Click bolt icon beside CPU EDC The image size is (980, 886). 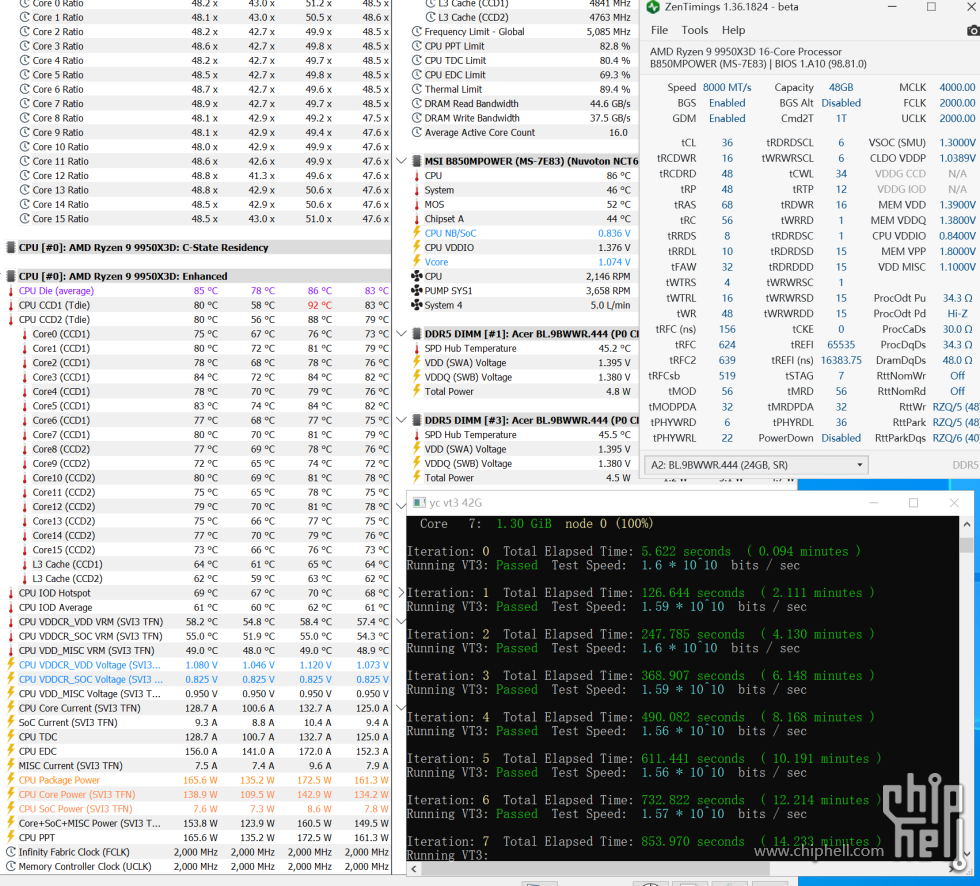click(x=11, y=750)
